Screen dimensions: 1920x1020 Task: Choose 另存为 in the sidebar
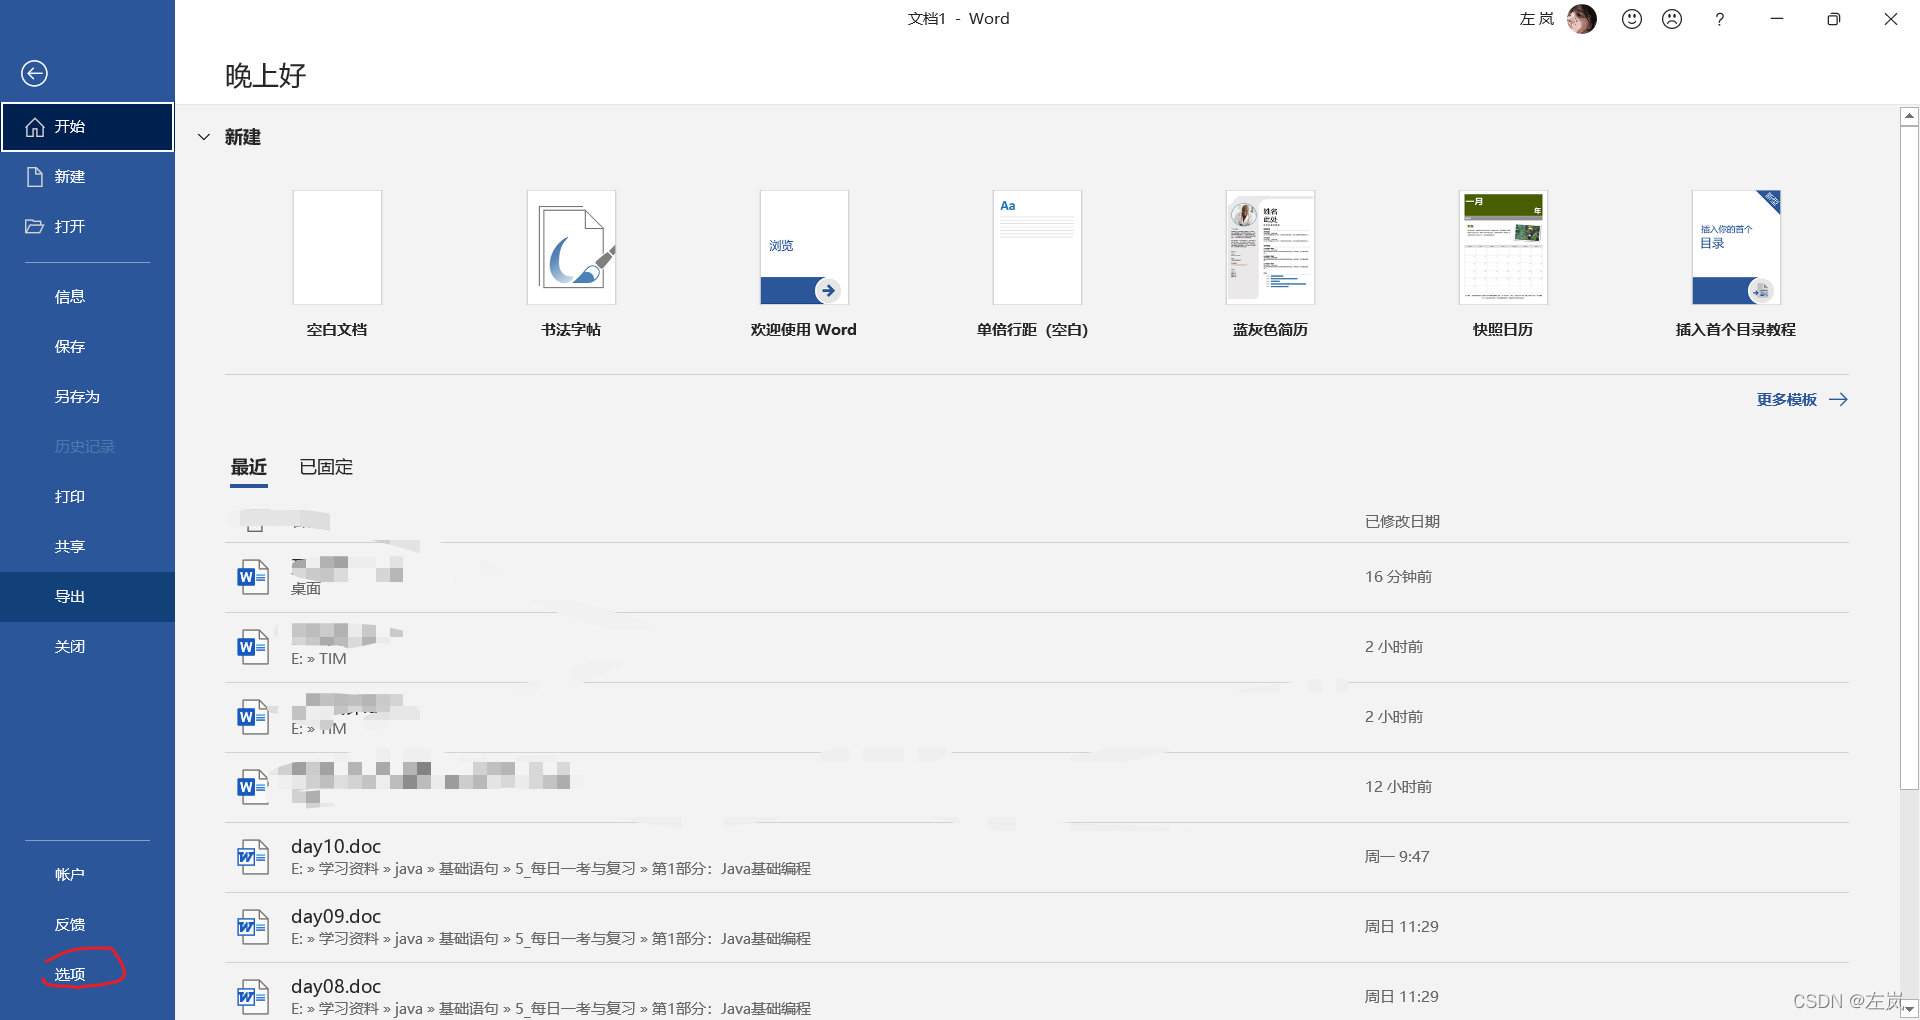click(87, 397)
